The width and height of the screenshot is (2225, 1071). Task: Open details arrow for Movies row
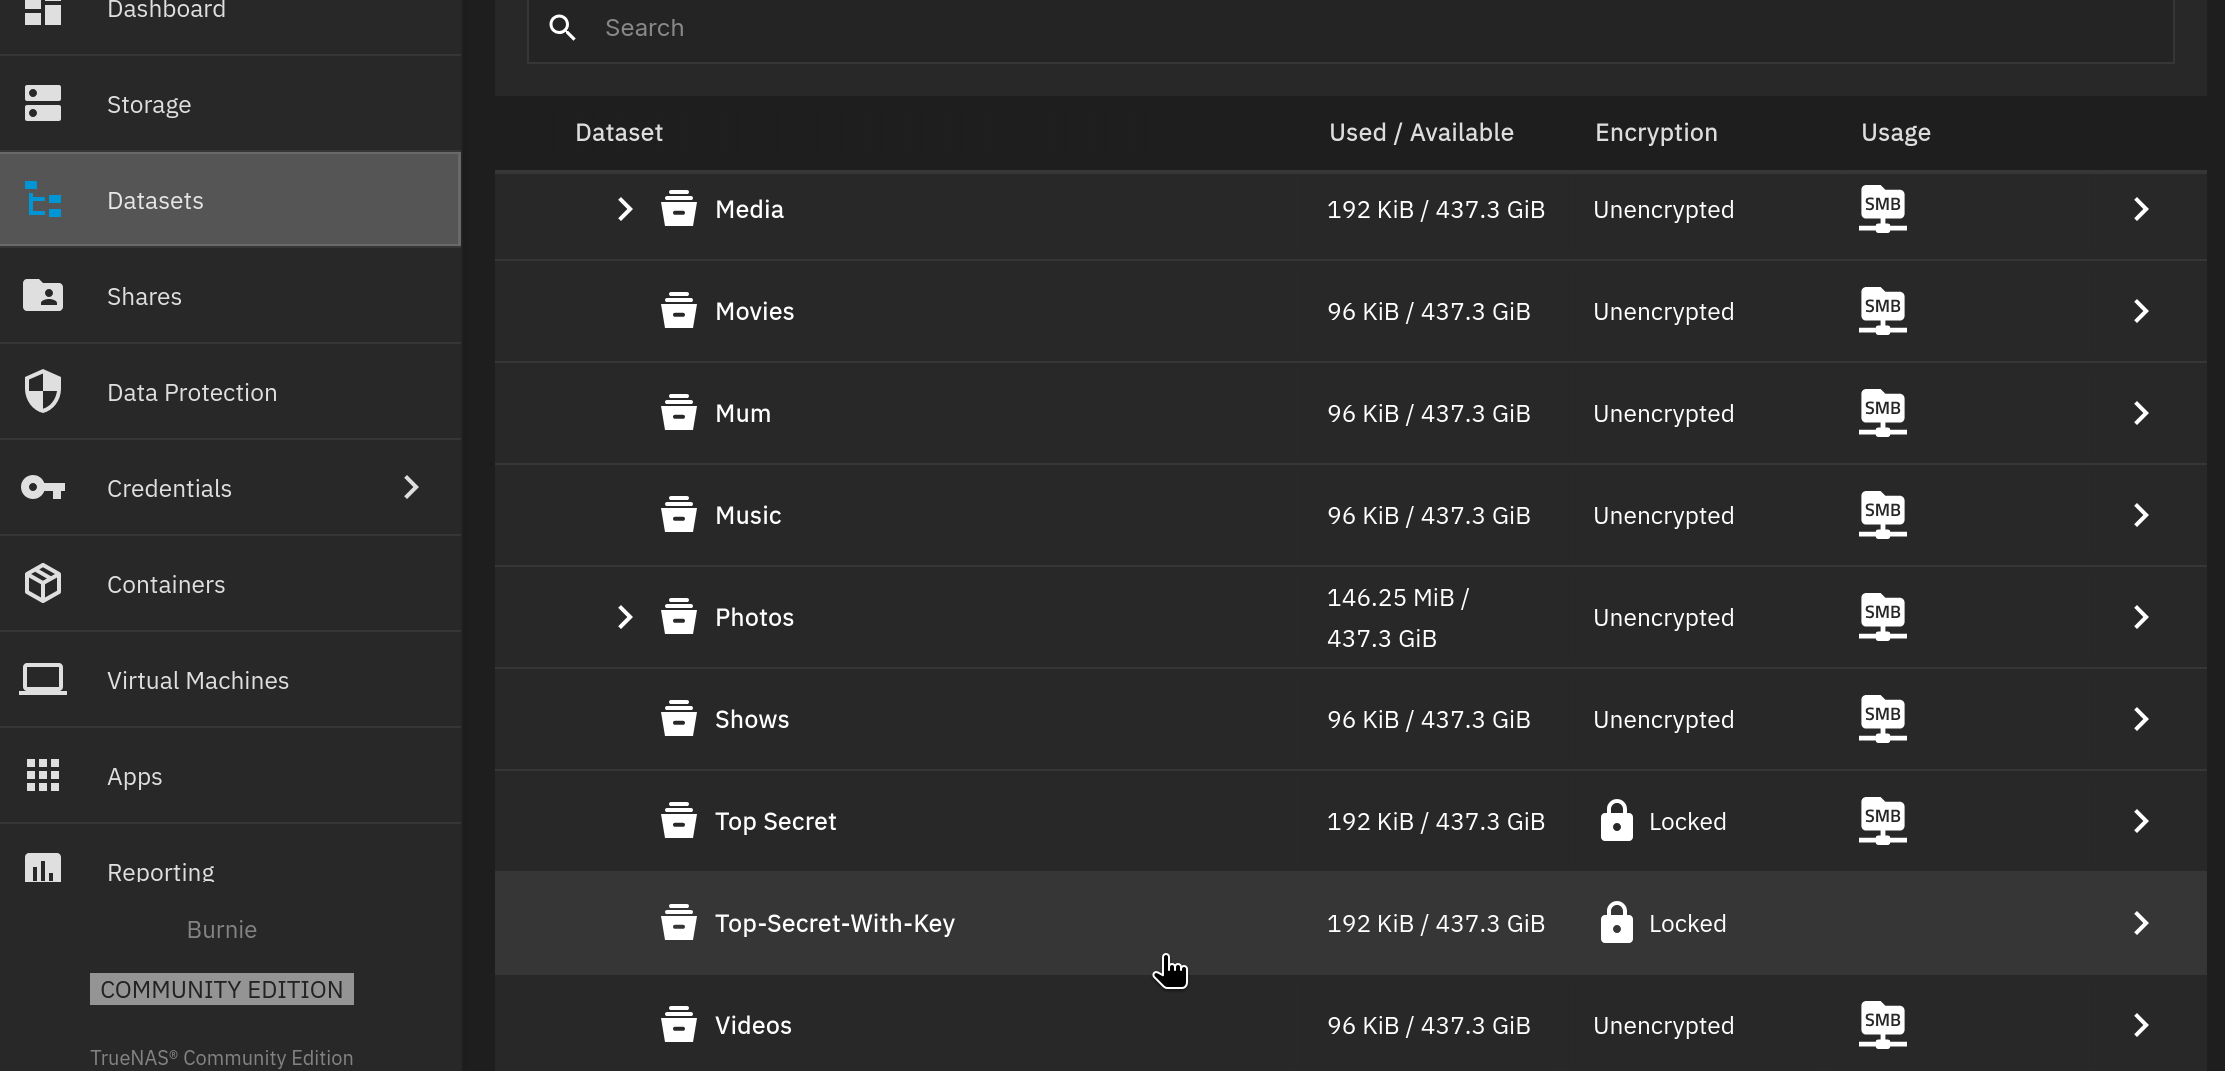pos(2141,311)
